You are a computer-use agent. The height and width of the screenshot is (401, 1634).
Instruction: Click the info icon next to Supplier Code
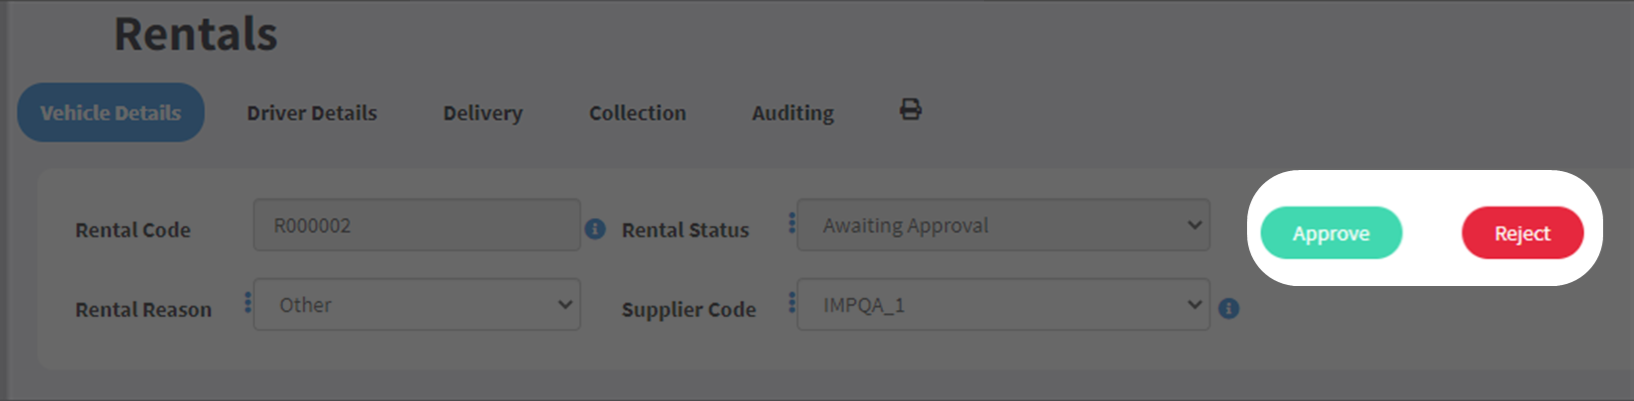(1229, 309)
